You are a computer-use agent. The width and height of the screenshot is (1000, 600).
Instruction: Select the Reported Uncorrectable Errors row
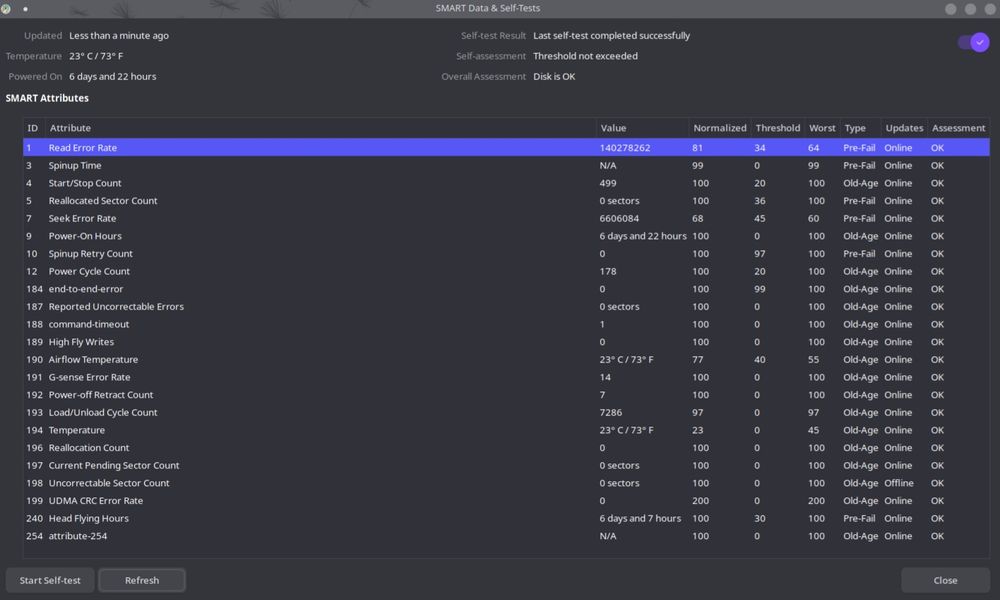click(506, 307)
